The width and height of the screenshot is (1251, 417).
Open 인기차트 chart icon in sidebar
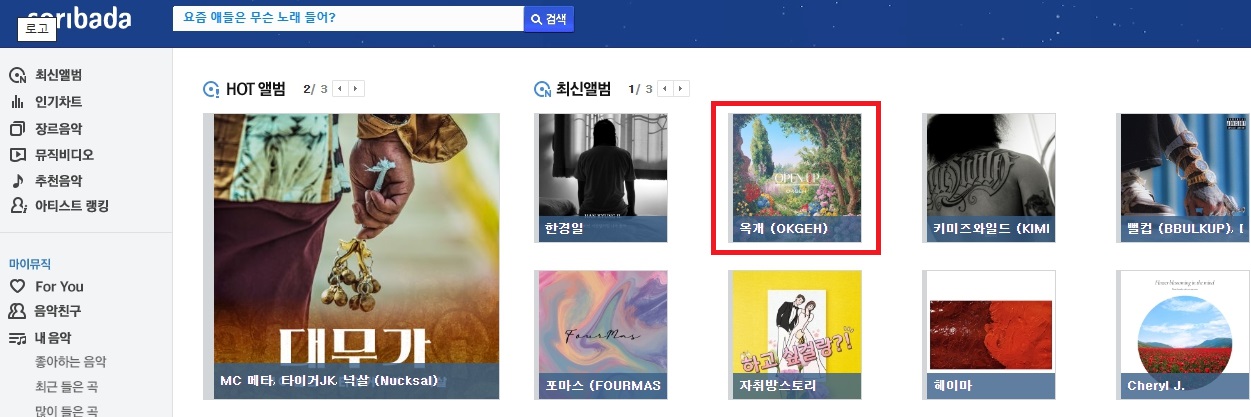coord(17,102)
